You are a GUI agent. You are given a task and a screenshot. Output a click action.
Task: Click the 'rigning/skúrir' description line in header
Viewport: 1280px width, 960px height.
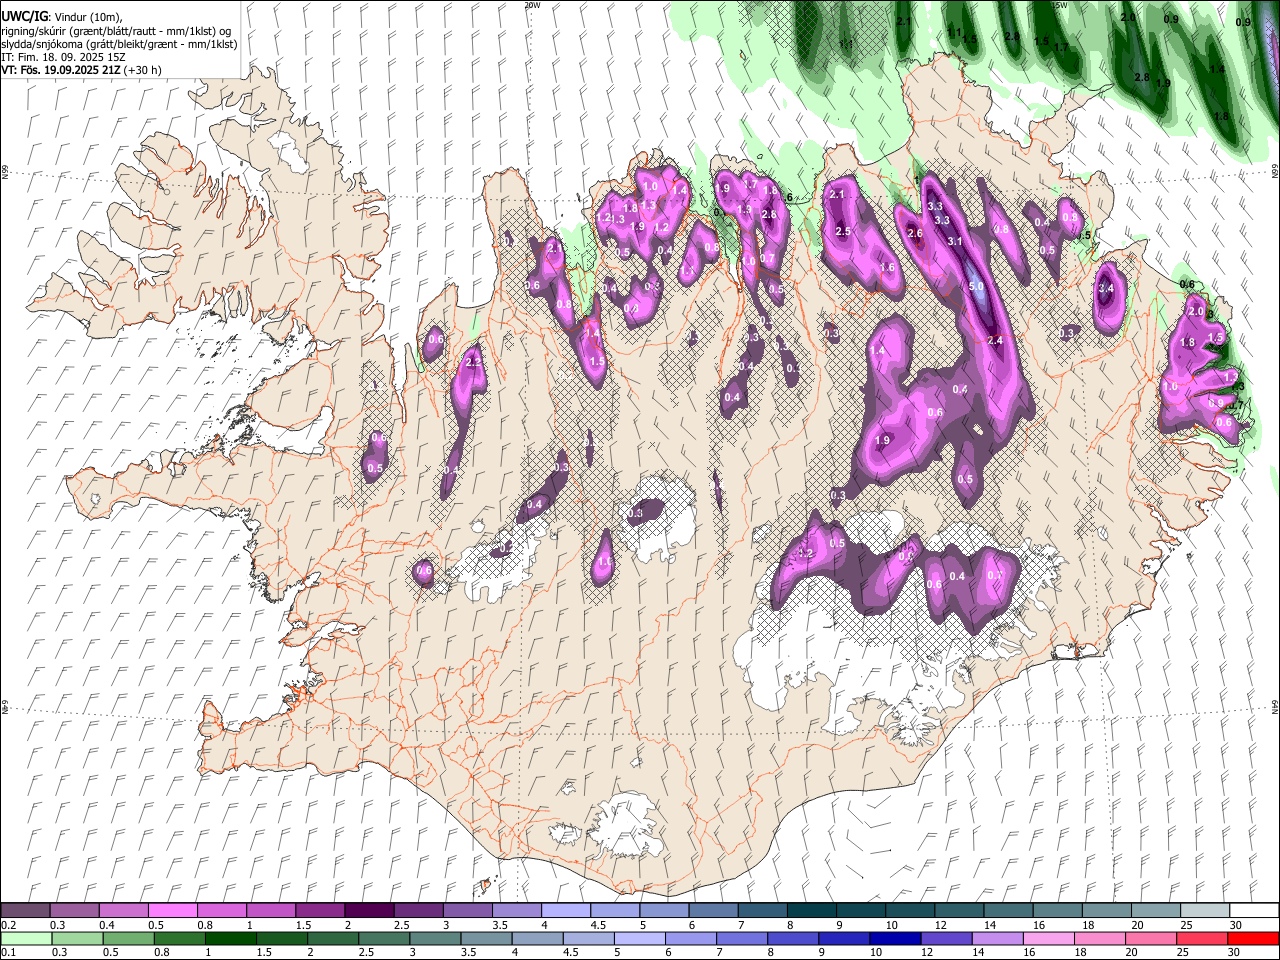pyautogui.click(x=115, y=30)
